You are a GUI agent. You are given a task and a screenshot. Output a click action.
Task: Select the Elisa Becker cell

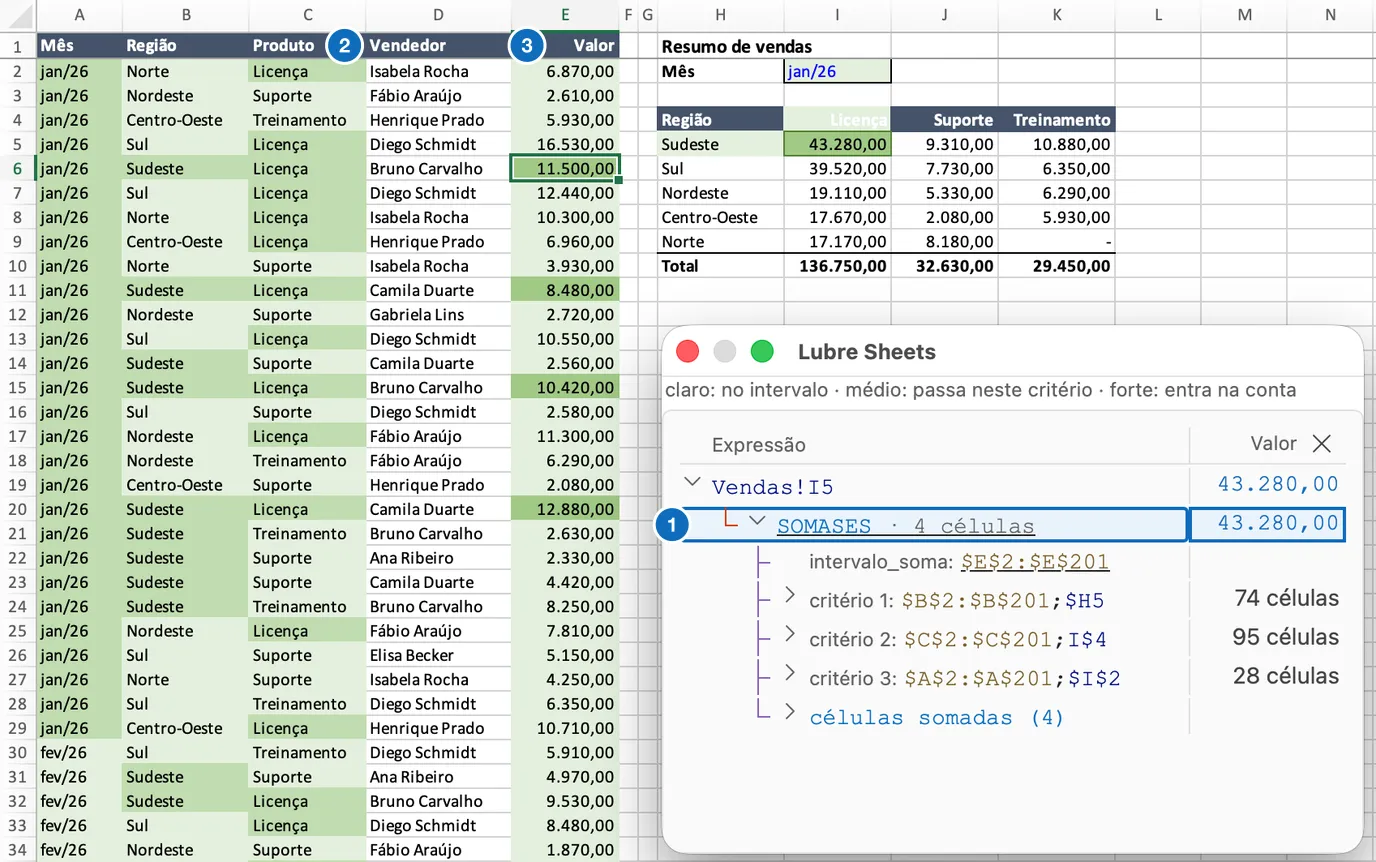[x=438, y=655]
